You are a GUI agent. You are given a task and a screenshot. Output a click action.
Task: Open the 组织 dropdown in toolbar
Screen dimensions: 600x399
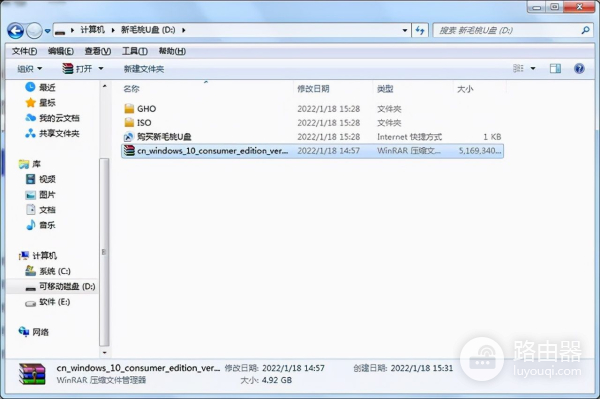[x=29, y=69]
